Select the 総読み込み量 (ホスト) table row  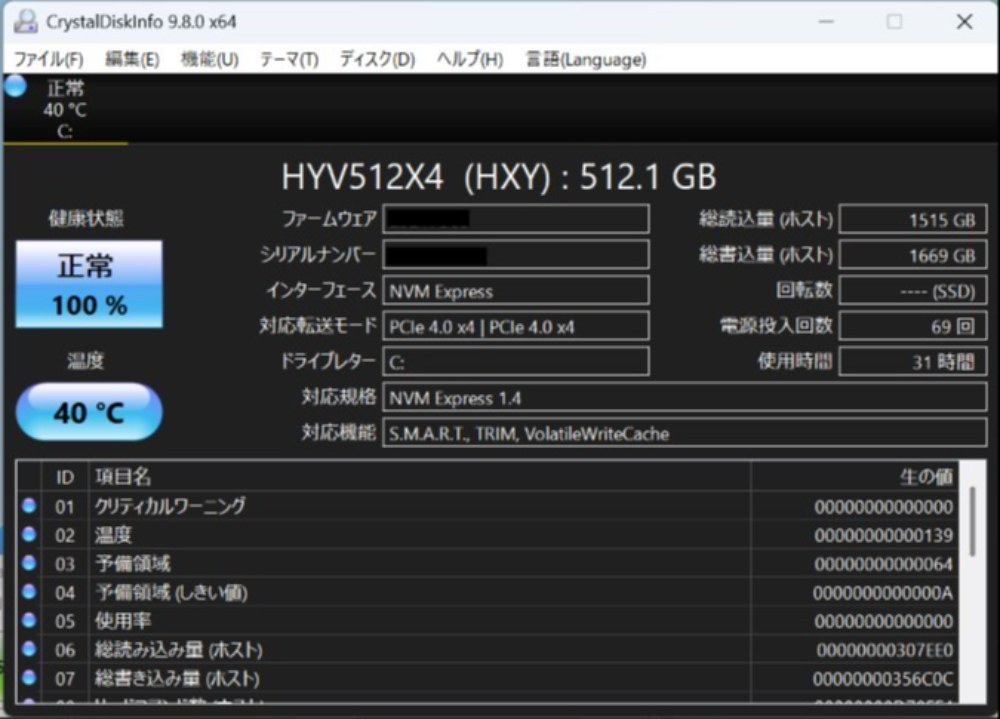[487, 649]
